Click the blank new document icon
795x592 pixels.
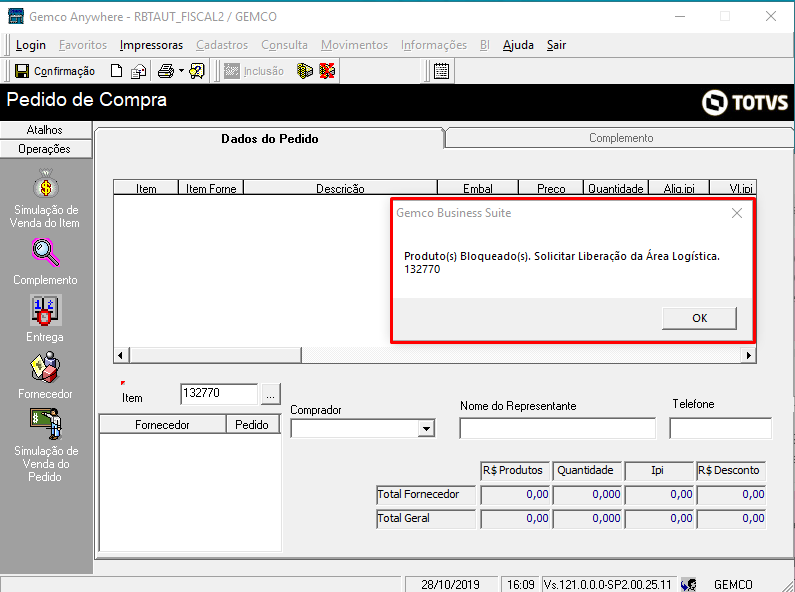[x=116, y=71]
